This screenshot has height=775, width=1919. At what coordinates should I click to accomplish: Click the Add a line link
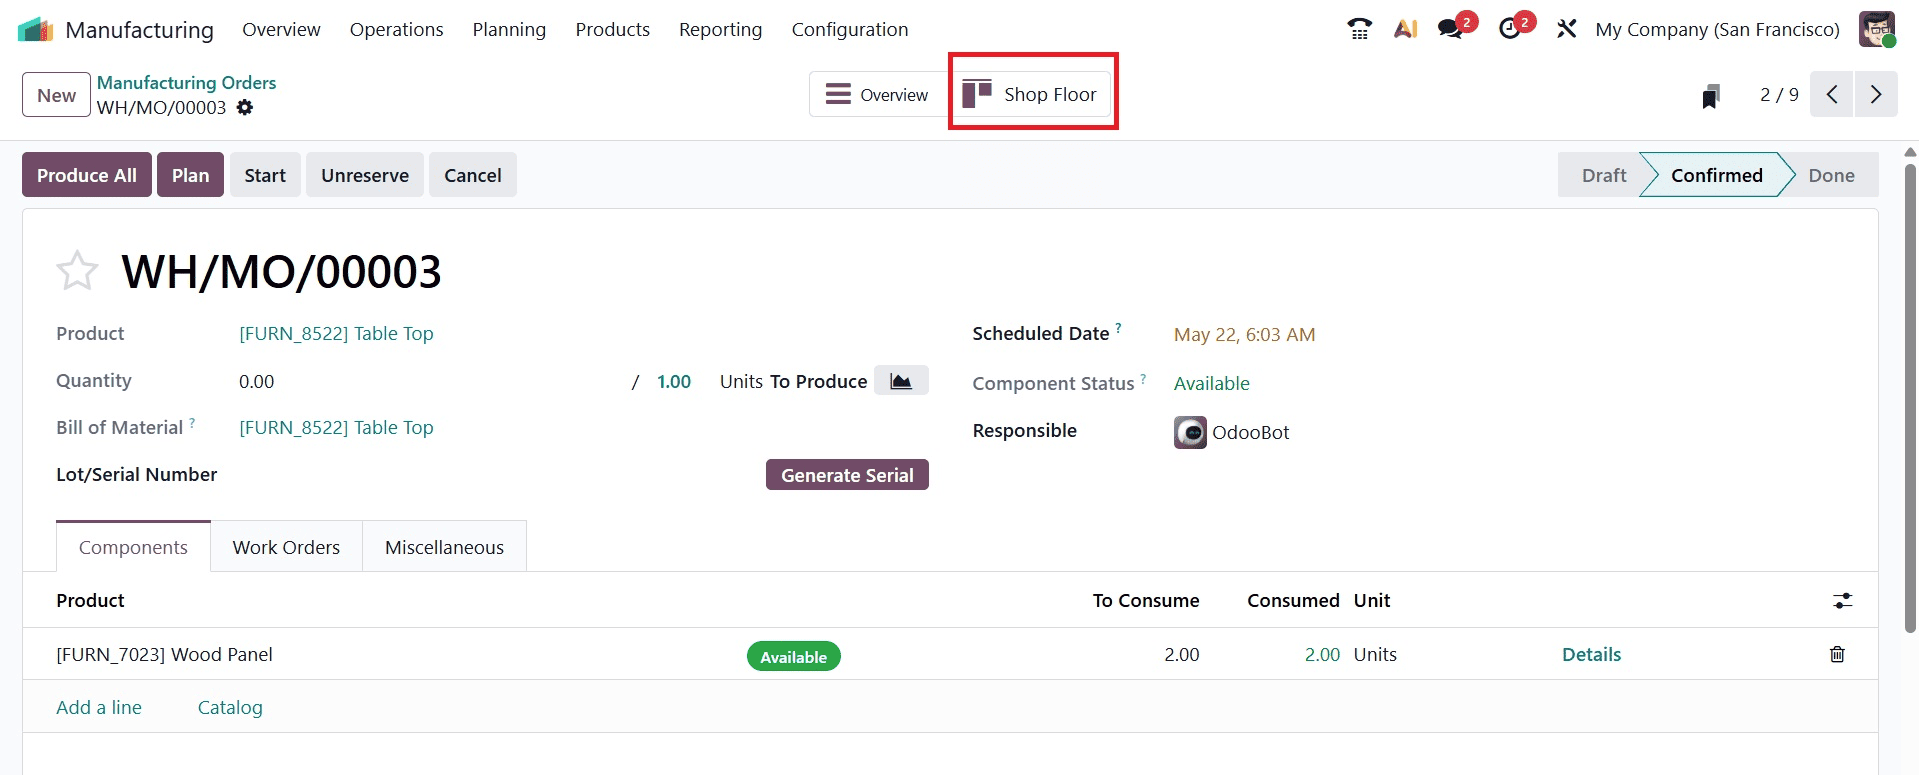point(99,707)
